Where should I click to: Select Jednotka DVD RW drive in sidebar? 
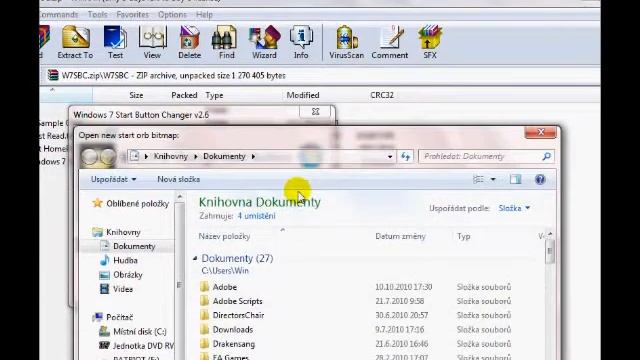click(136, 346)
